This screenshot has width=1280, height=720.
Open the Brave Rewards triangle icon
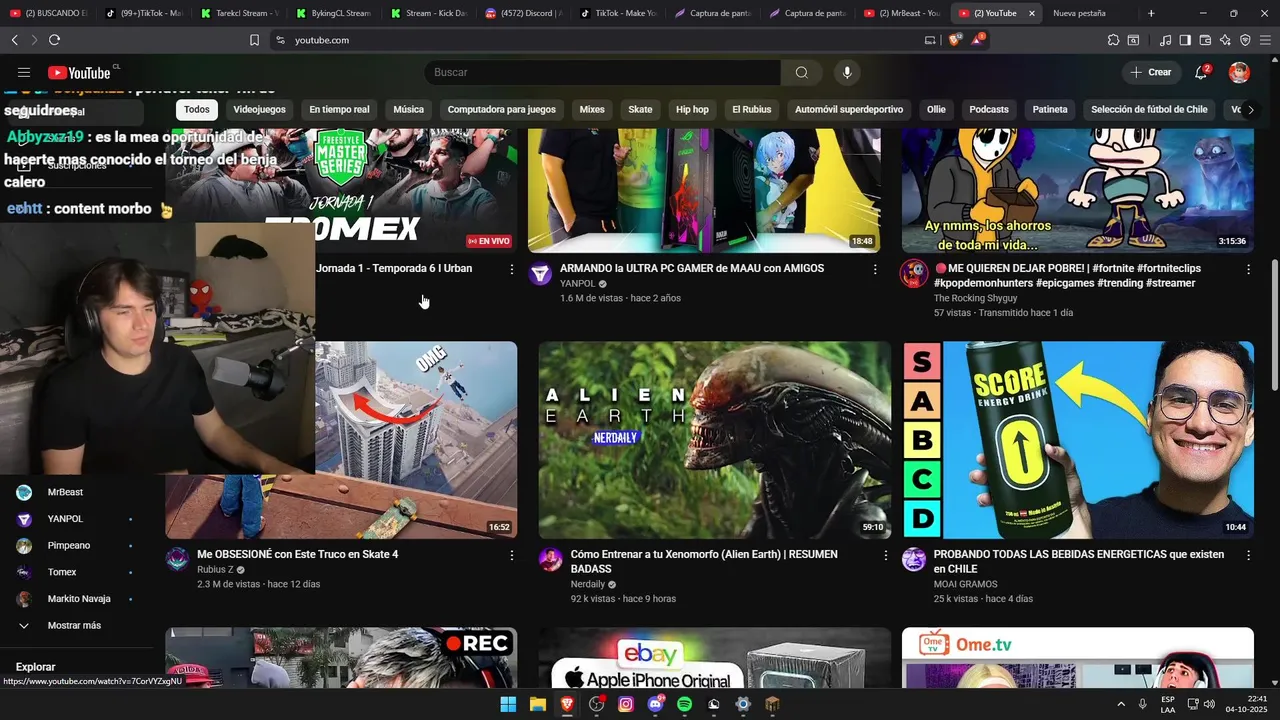pos(978,40)
